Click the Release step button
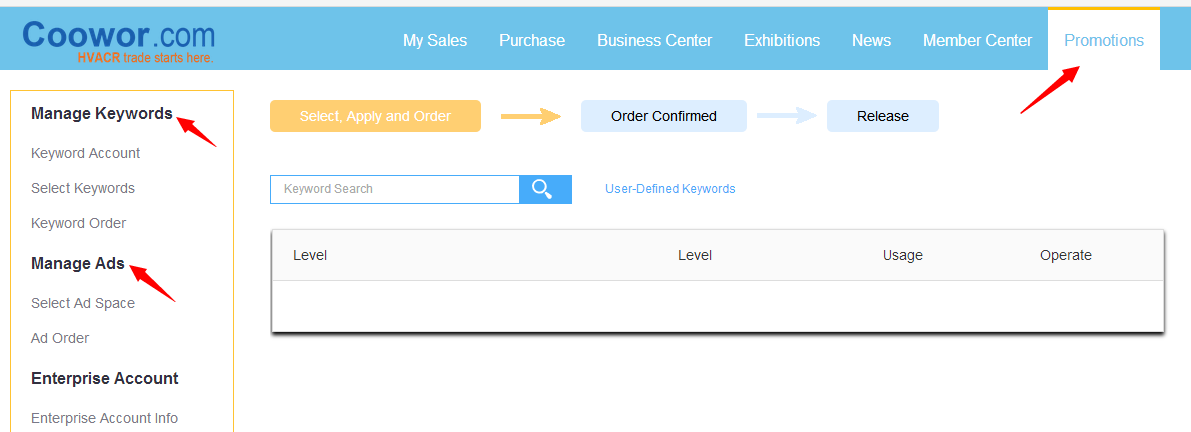1191x432 pixels. click(x=882, y=116)
